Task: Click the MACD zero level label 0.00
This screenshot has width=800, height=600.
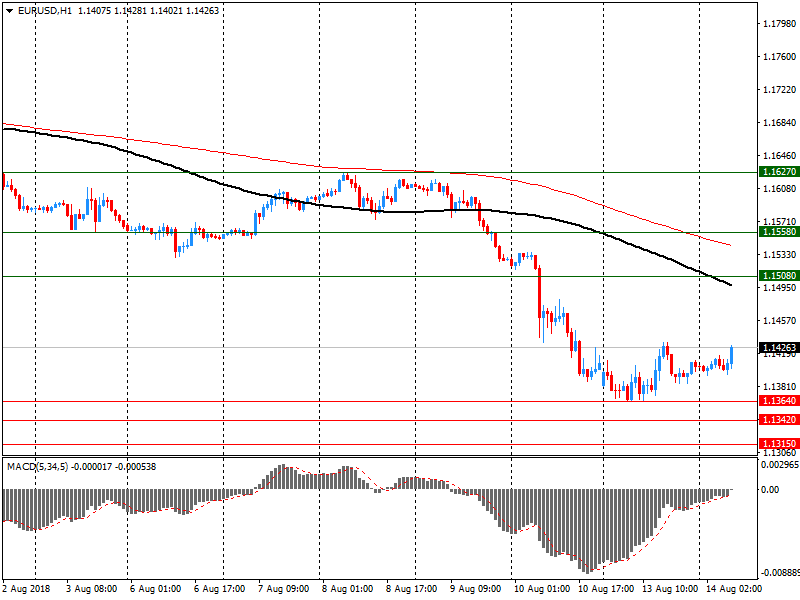Action: pos(770,490)
